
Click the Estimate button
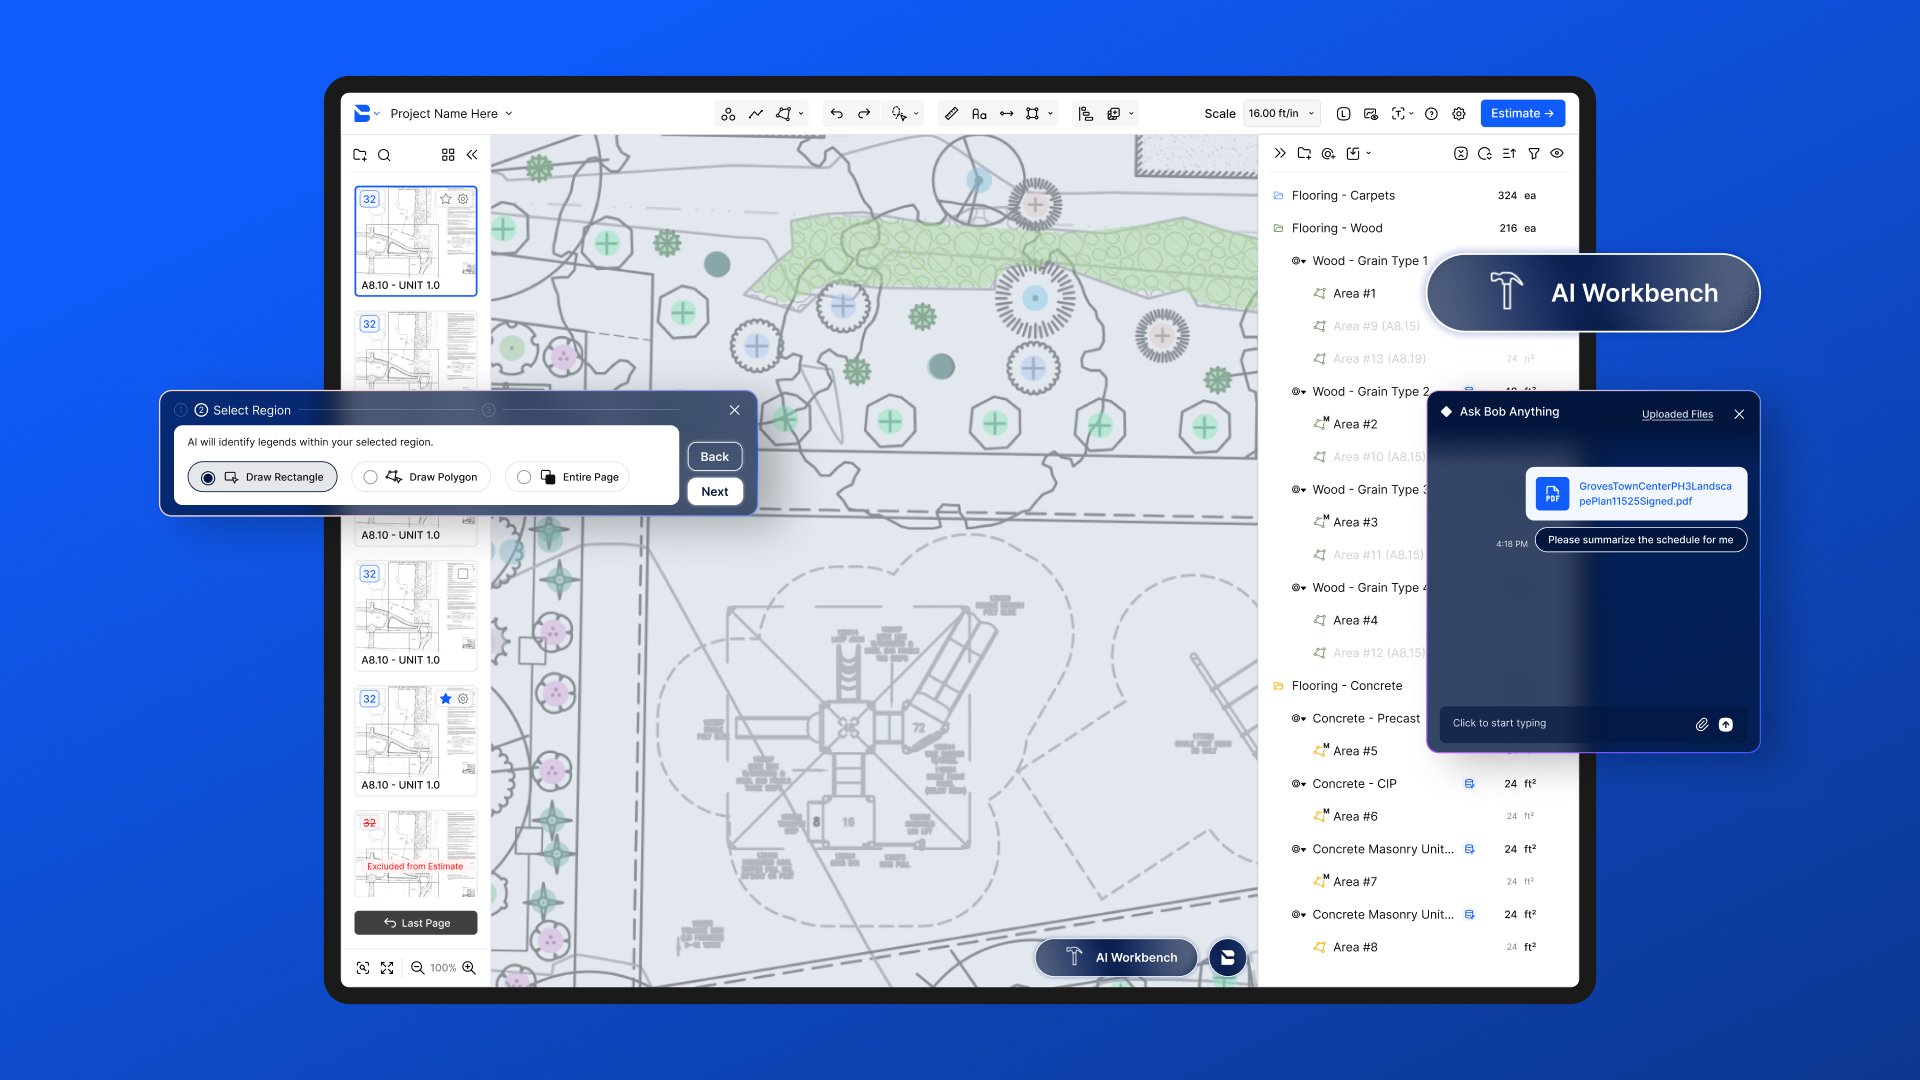pos(1521,114)
